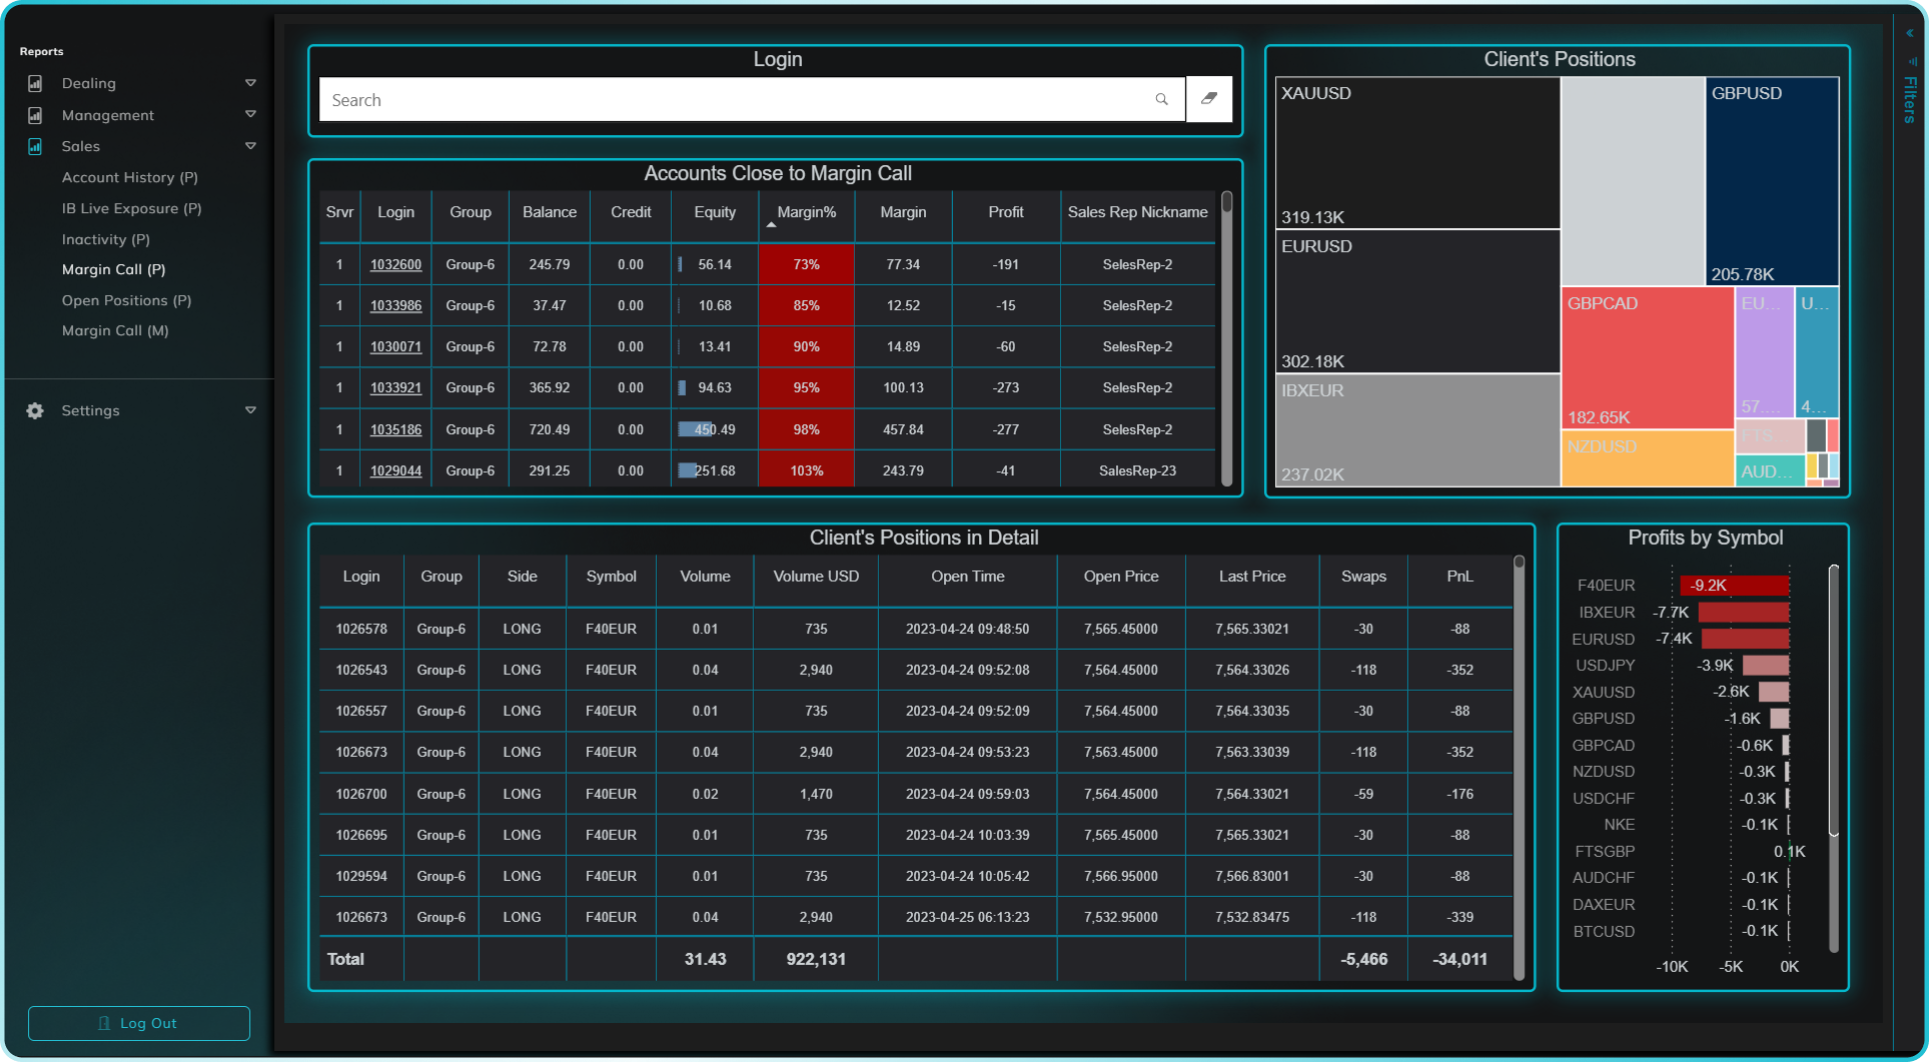This screenshot has width=1929, height=1062.
Task: Open Open Positions (P) report
Action: 127,300
